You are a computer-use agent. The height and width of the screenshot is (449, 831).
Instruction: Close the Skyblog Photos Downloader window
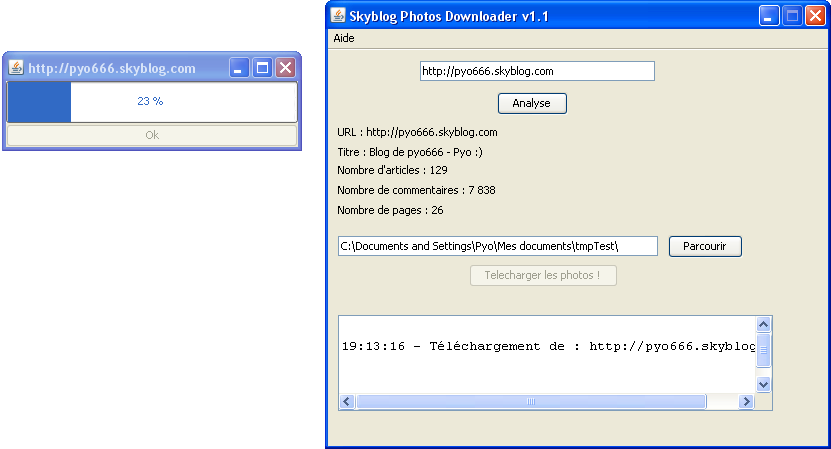(x=815, y=16)
